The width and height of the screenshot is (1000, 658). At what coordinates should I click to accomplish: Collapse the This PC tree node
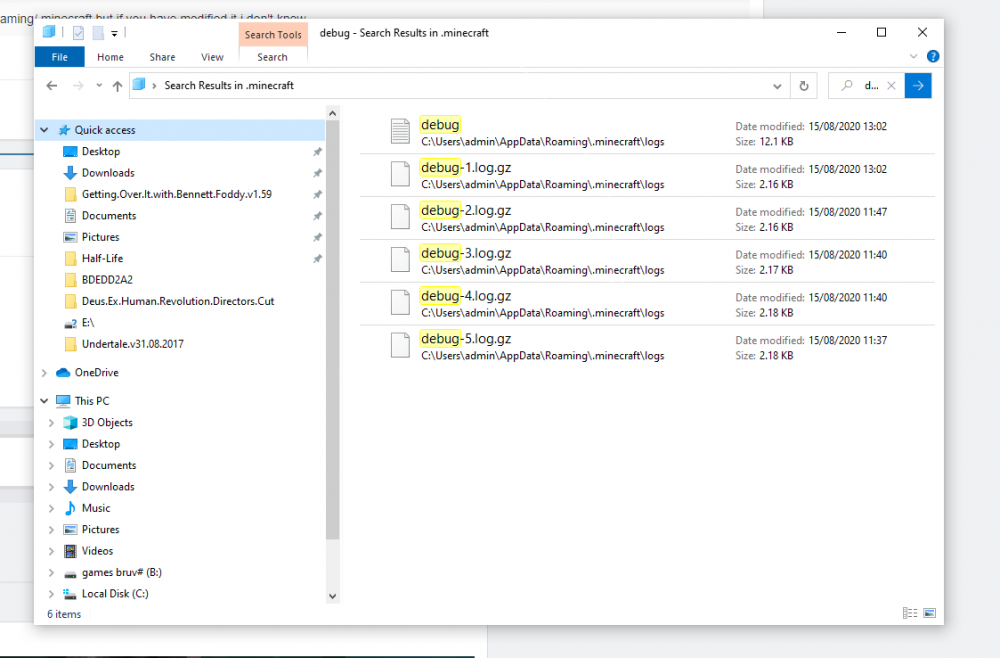(44, 401)
